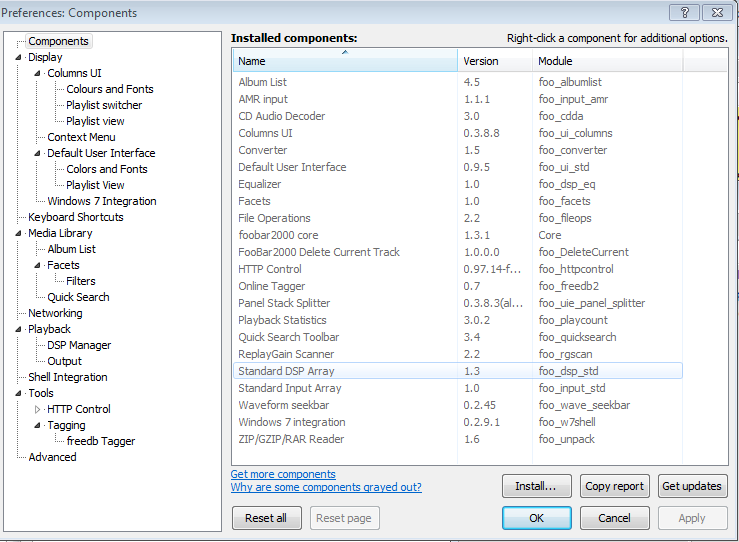739x542 pixels.
Task: Select the HTTP Control component in the list
Action: point(458,269)
